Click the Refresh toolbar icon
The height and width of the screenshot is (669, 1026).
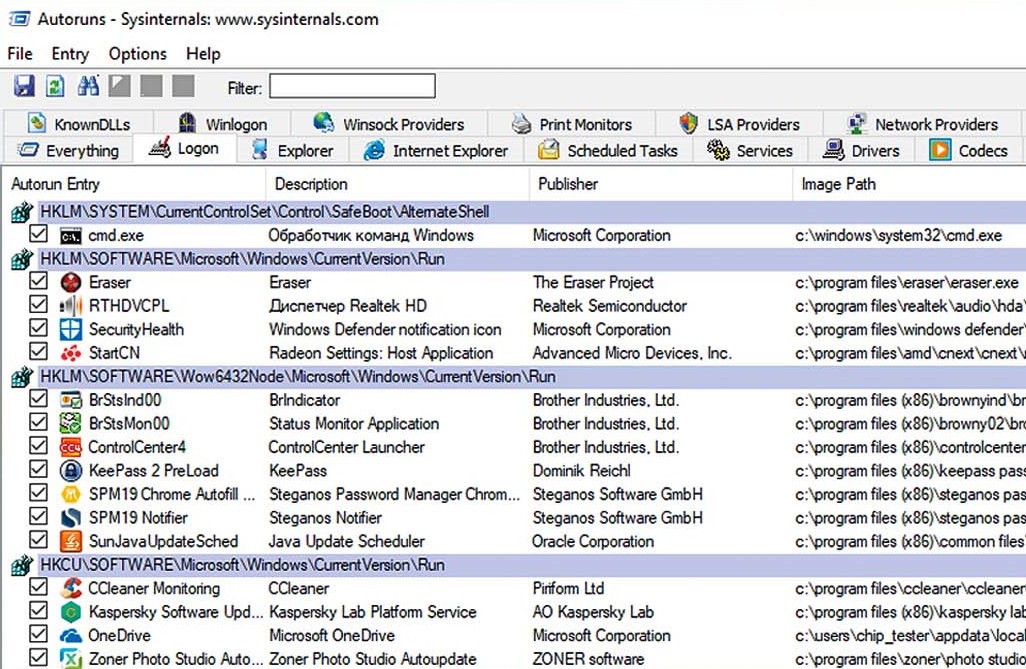(55, 87)
